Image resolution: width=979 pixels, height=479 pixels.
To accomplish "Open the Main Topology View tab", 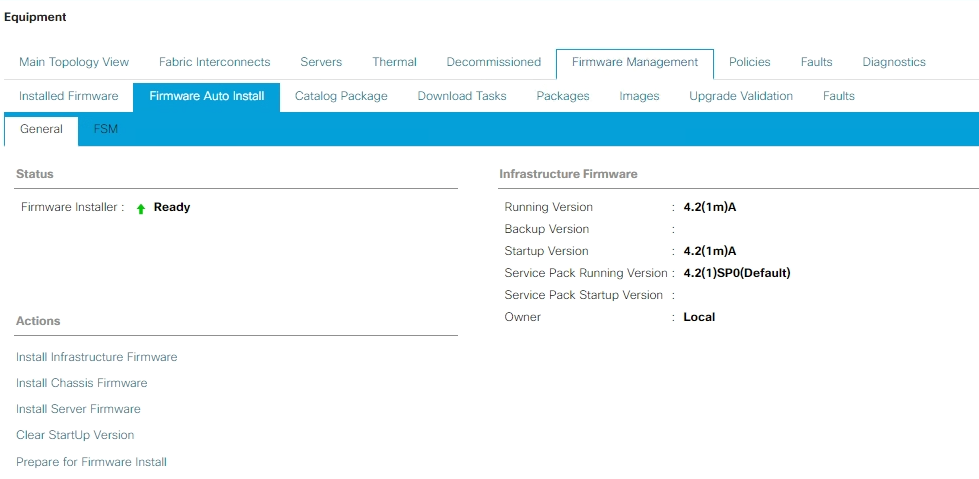I will (x=74, y=62).
